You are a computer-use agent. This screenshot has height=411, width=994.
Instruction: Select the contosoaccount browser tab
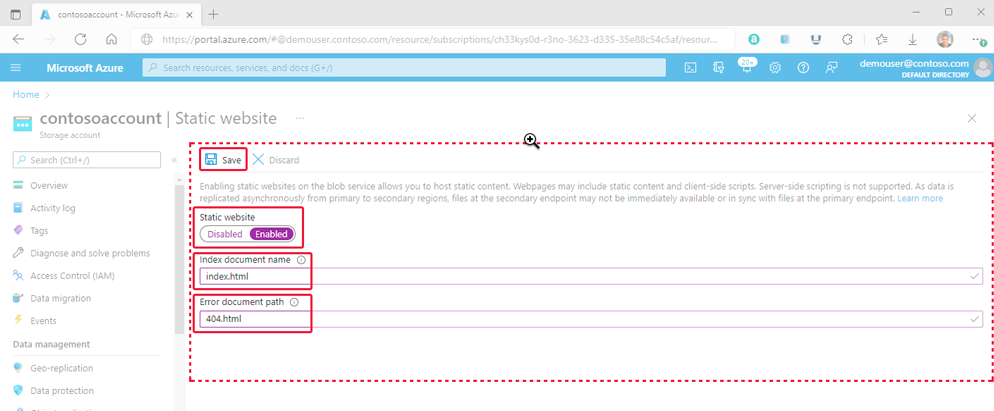point(115,14)
